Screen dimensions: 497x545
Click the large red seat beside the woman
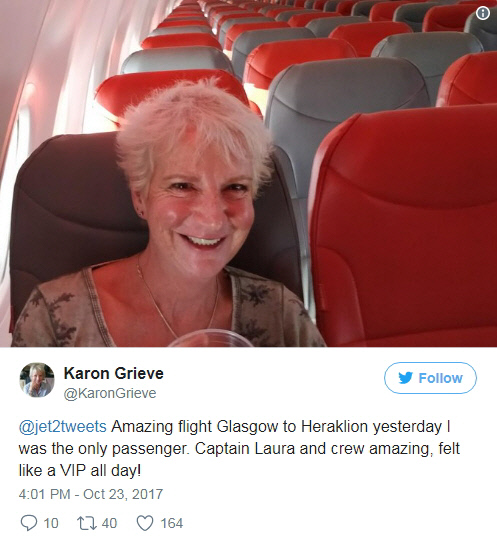(403, 229)
